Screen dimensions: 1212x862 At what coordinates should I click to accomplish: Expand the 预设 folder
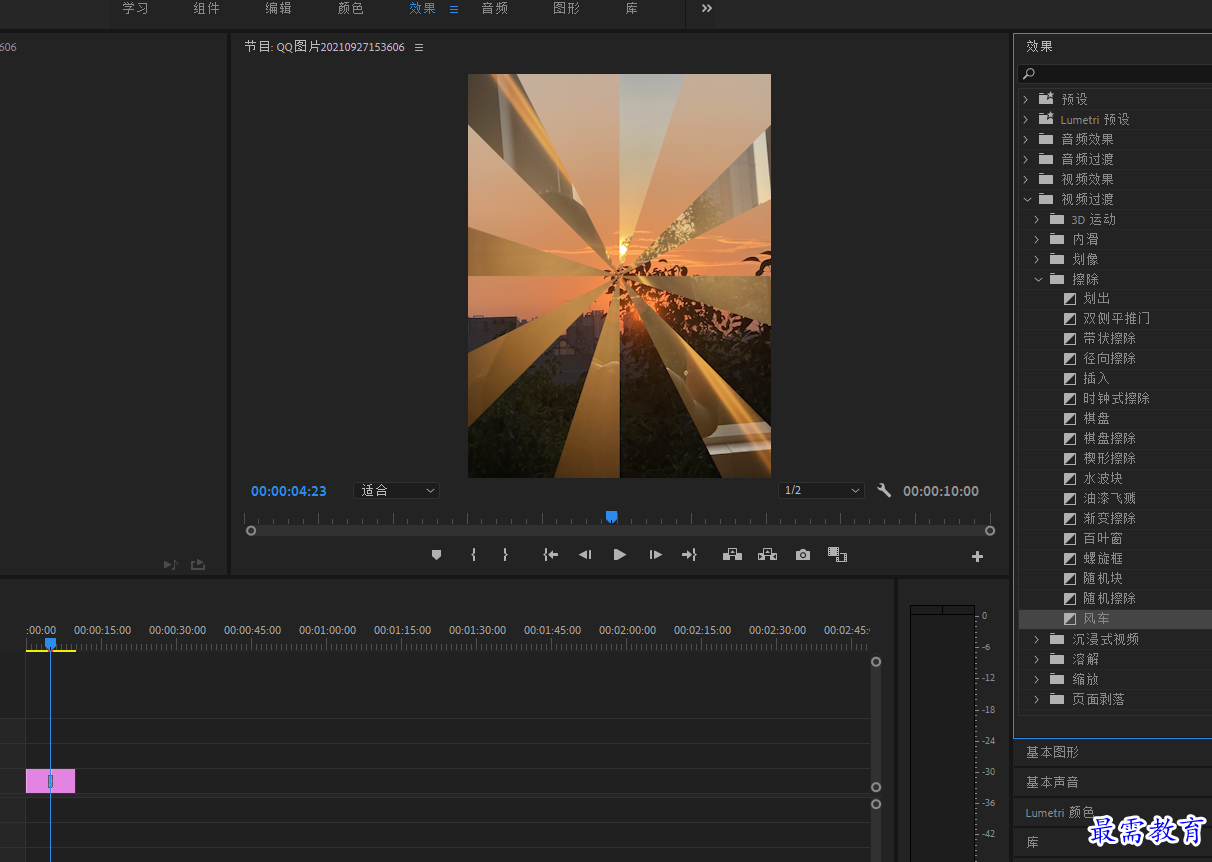coord(1025,99)
